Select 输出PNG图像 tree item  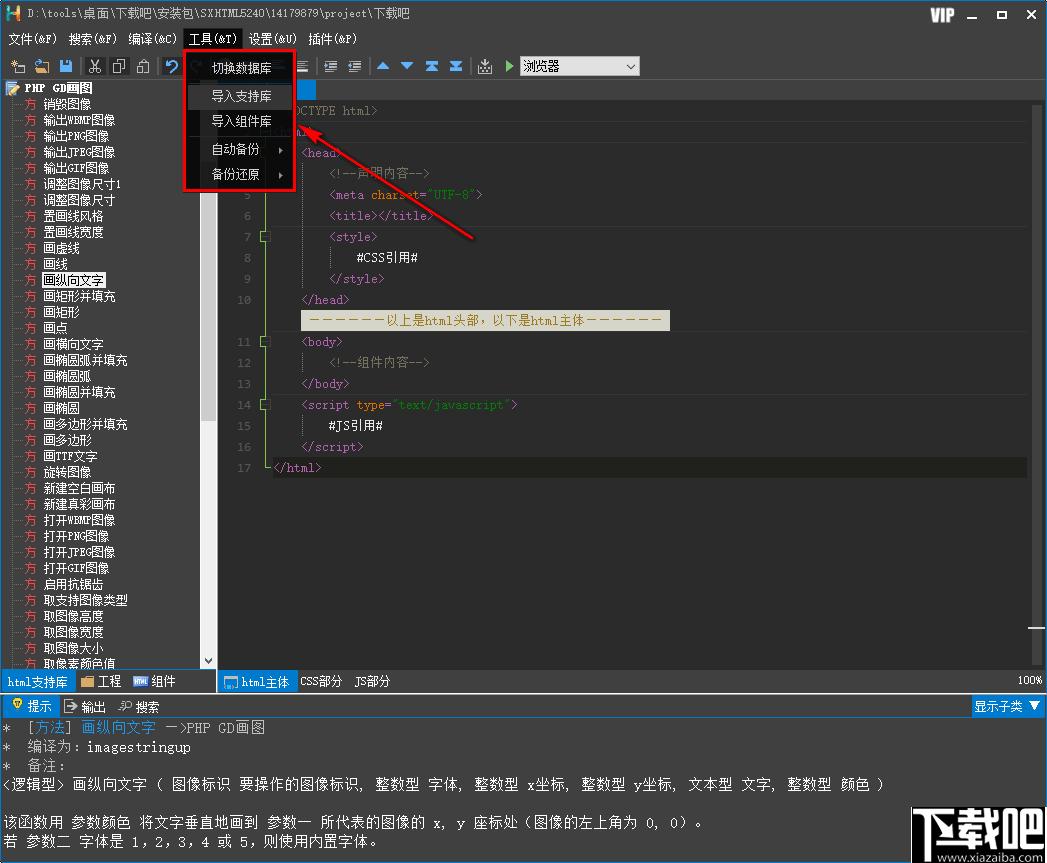(75, 136)
